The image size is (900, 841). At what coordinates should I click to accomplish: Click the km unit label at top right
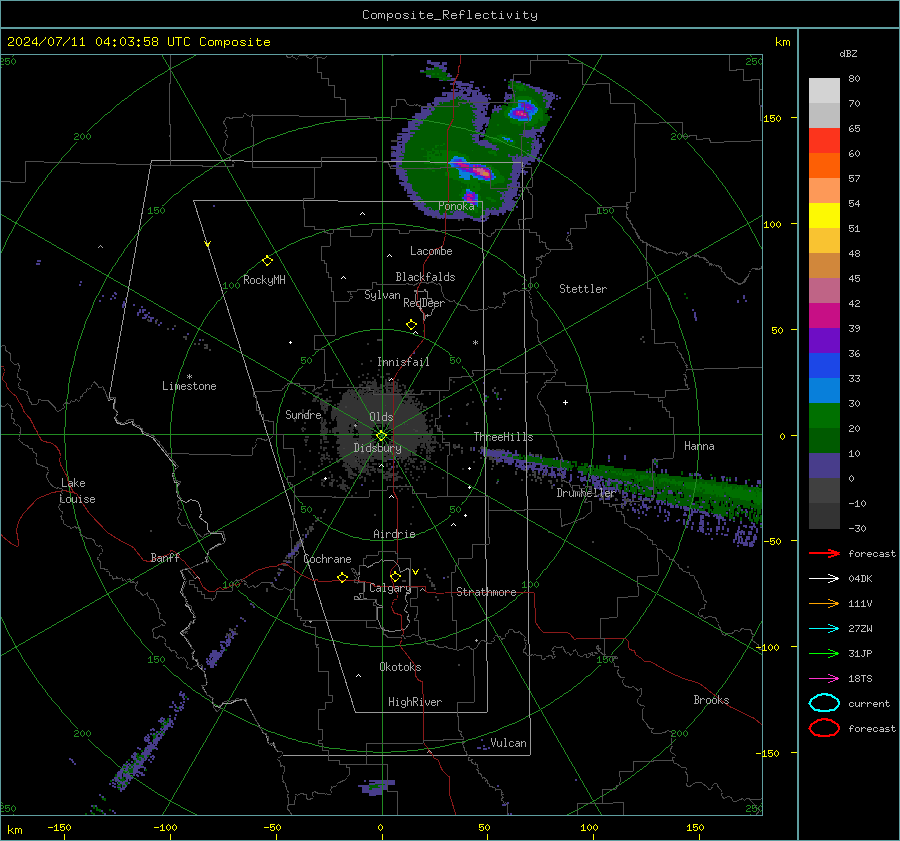[782, 42]
